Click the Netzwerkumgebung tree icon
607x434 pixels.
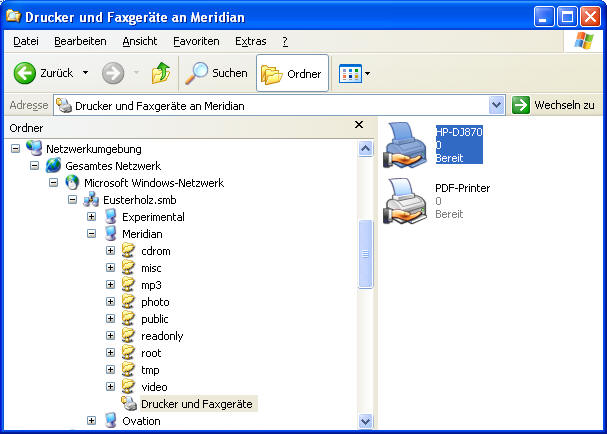click(34, 149)
